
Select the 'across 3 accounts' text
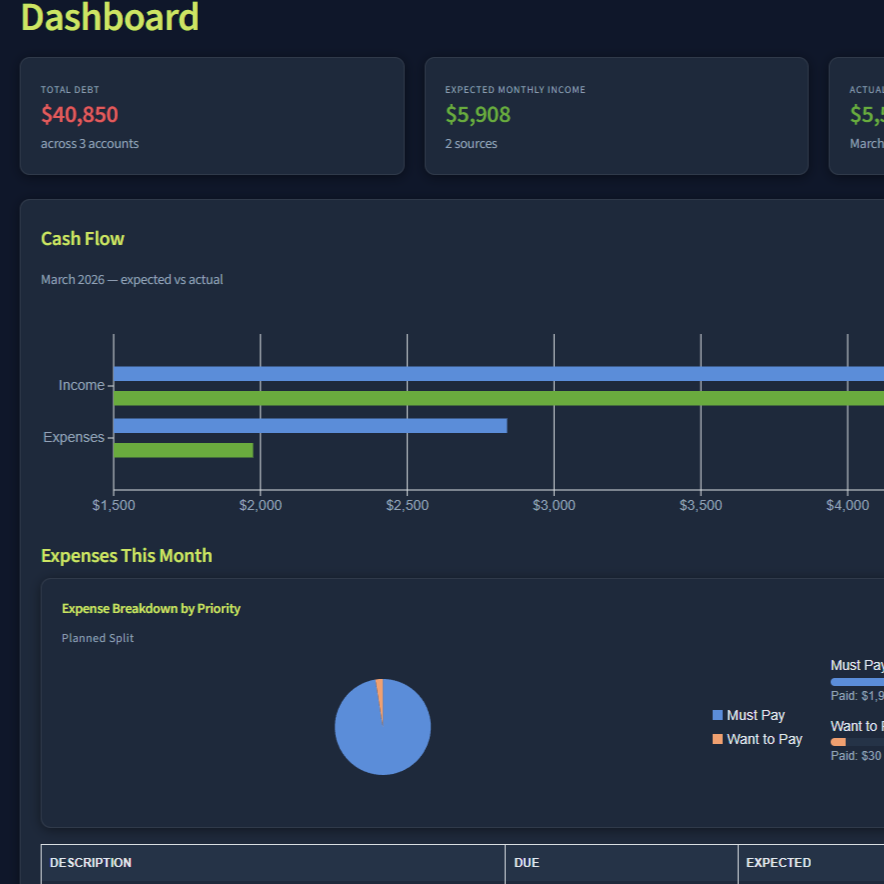click(90, 144)
